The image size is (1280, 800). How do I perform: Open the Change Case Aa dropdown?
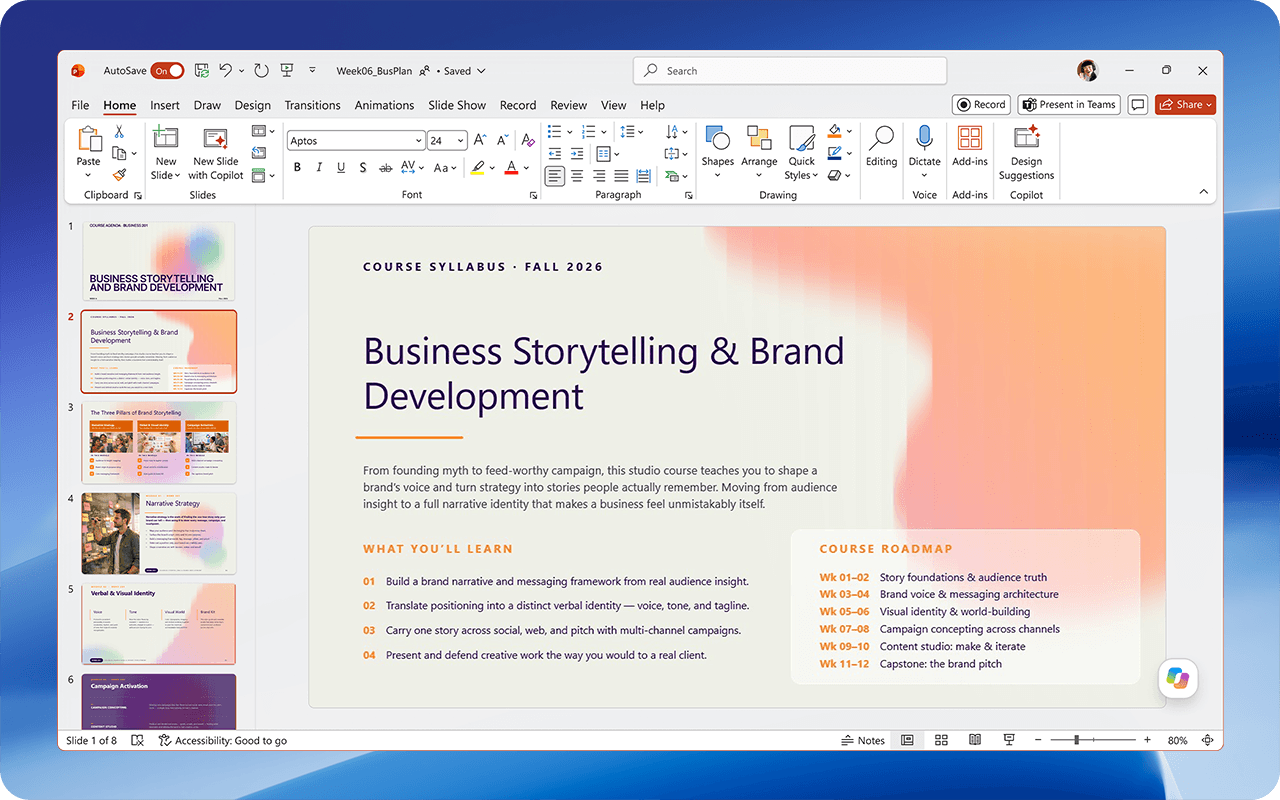445,168
